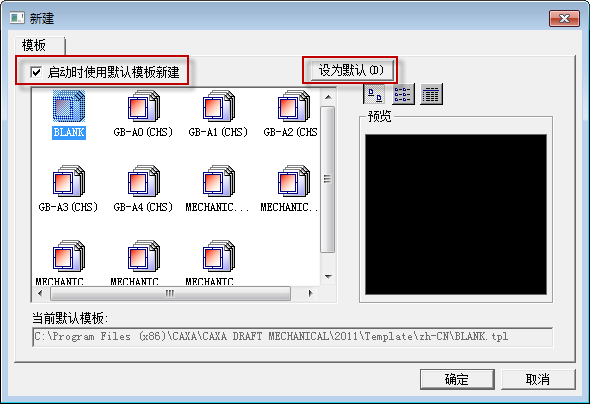Click the current default template path field
This screenshot has width=590, height=404.
click(x=293, y=337)
